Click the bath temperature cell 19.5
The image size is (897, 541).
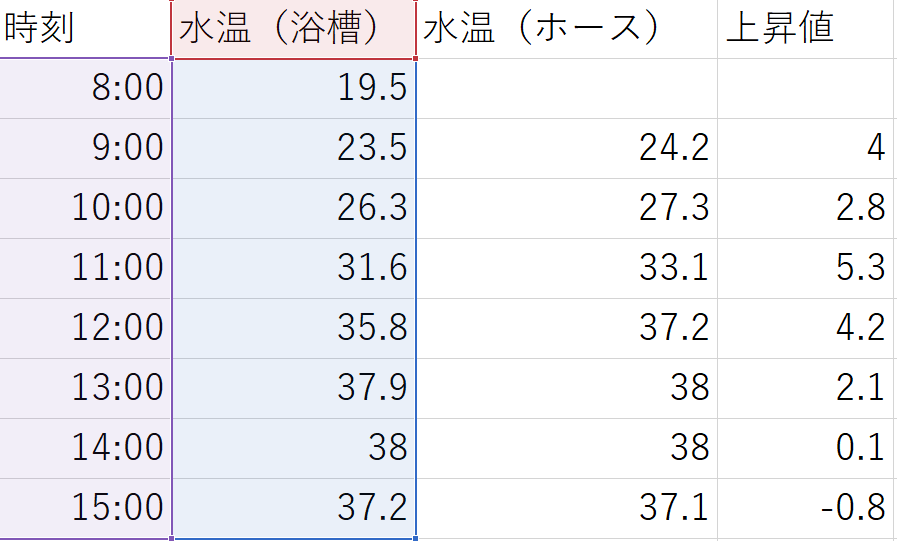pyautogui.click(x=293, y=89)
